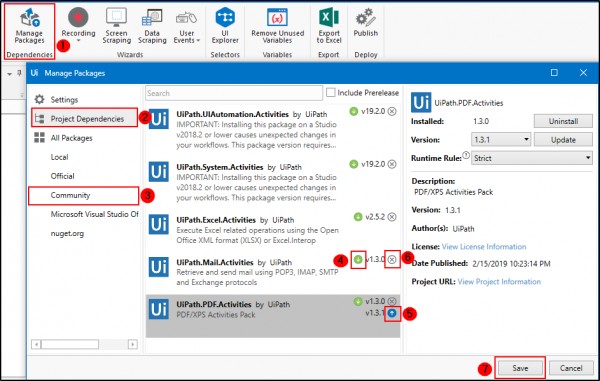
Task: Click the Save button
Action: [x=520, y=368]
